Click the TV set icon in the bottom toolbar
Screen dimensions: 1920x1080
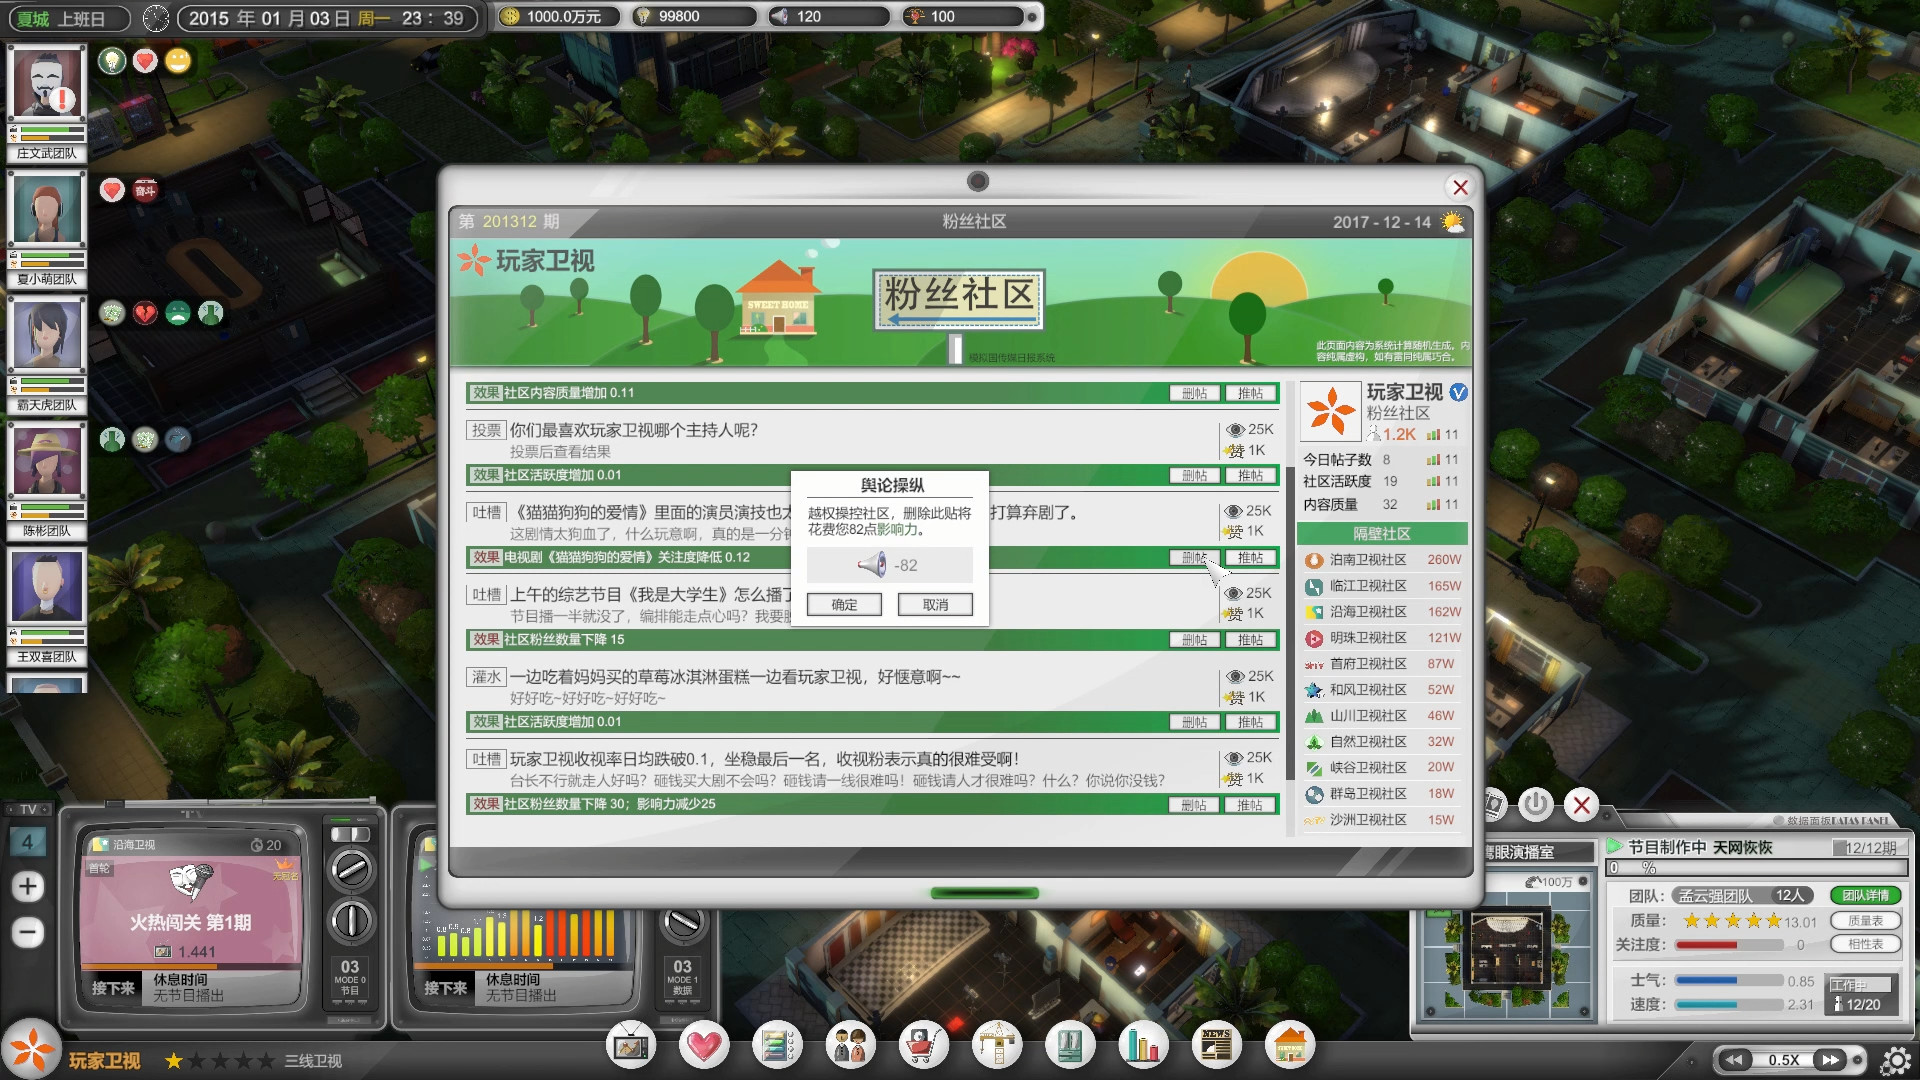(632, 1045)
